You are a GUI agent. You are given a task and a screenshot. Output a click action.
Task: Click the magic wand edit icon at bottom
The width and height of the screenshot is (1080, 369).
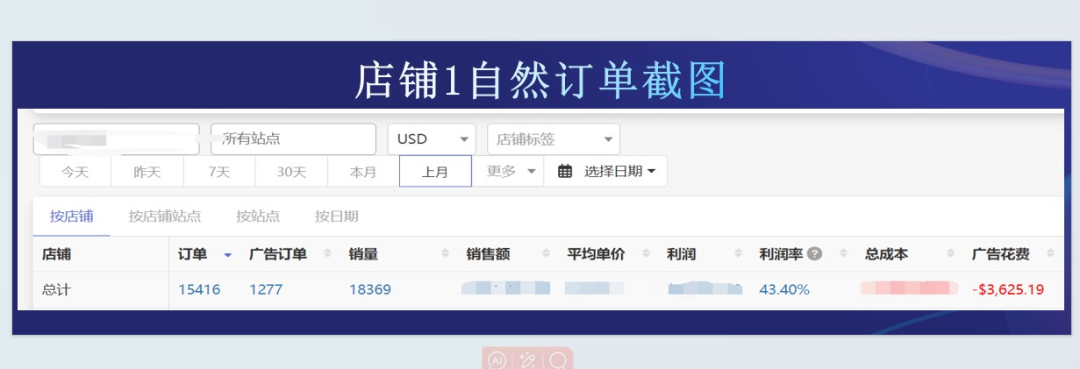(x=528, y=360)
